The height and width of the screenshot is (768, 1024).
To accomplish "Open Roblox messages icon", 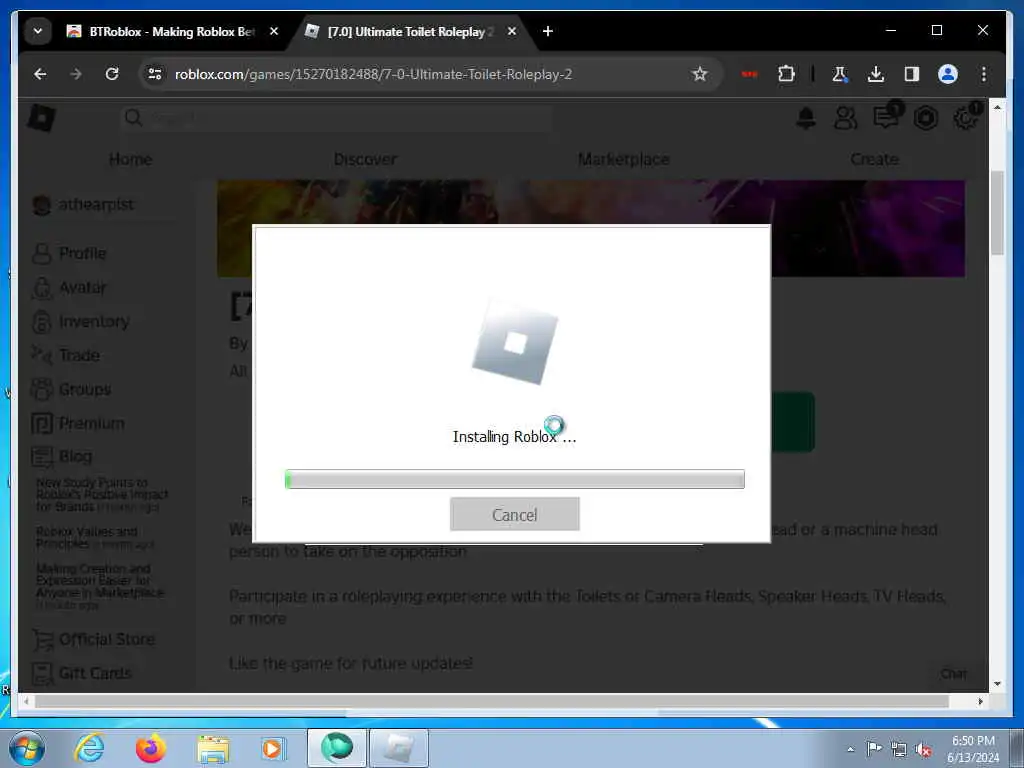I will point(886,118).
